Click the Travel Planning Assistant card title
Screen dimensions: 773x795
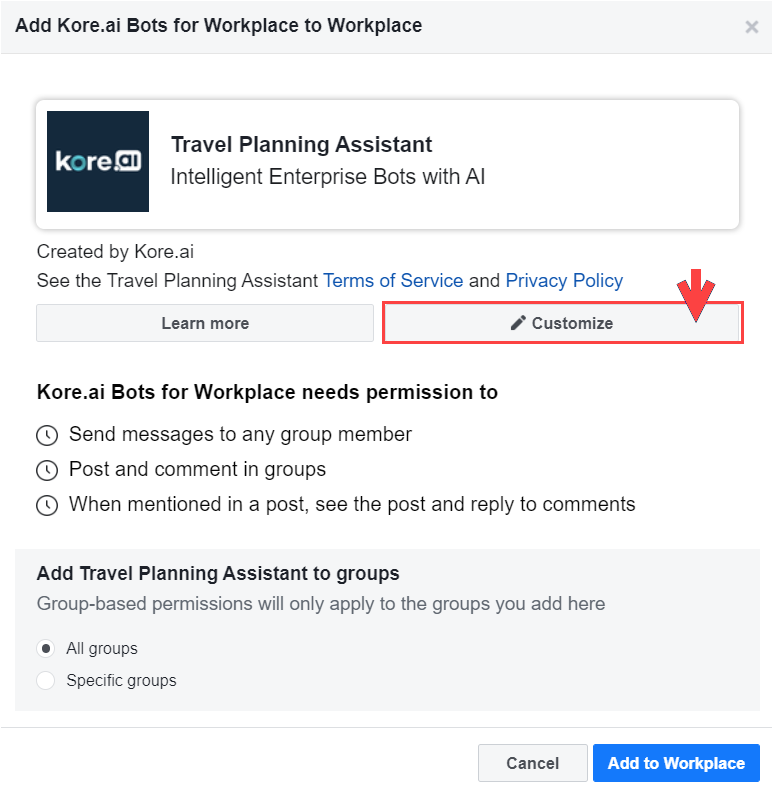(302, 145)
